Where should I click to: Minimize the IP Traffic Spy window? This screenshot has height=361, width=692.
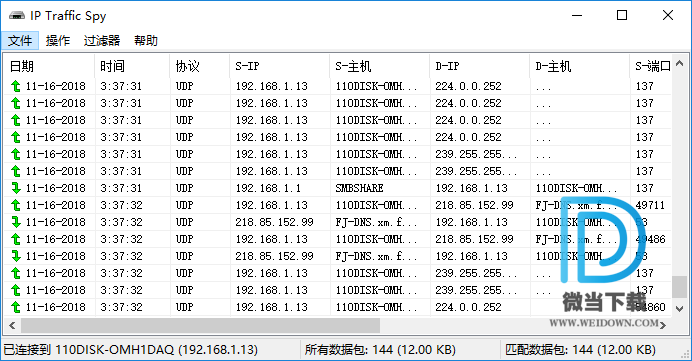click(x=577, y=15)
